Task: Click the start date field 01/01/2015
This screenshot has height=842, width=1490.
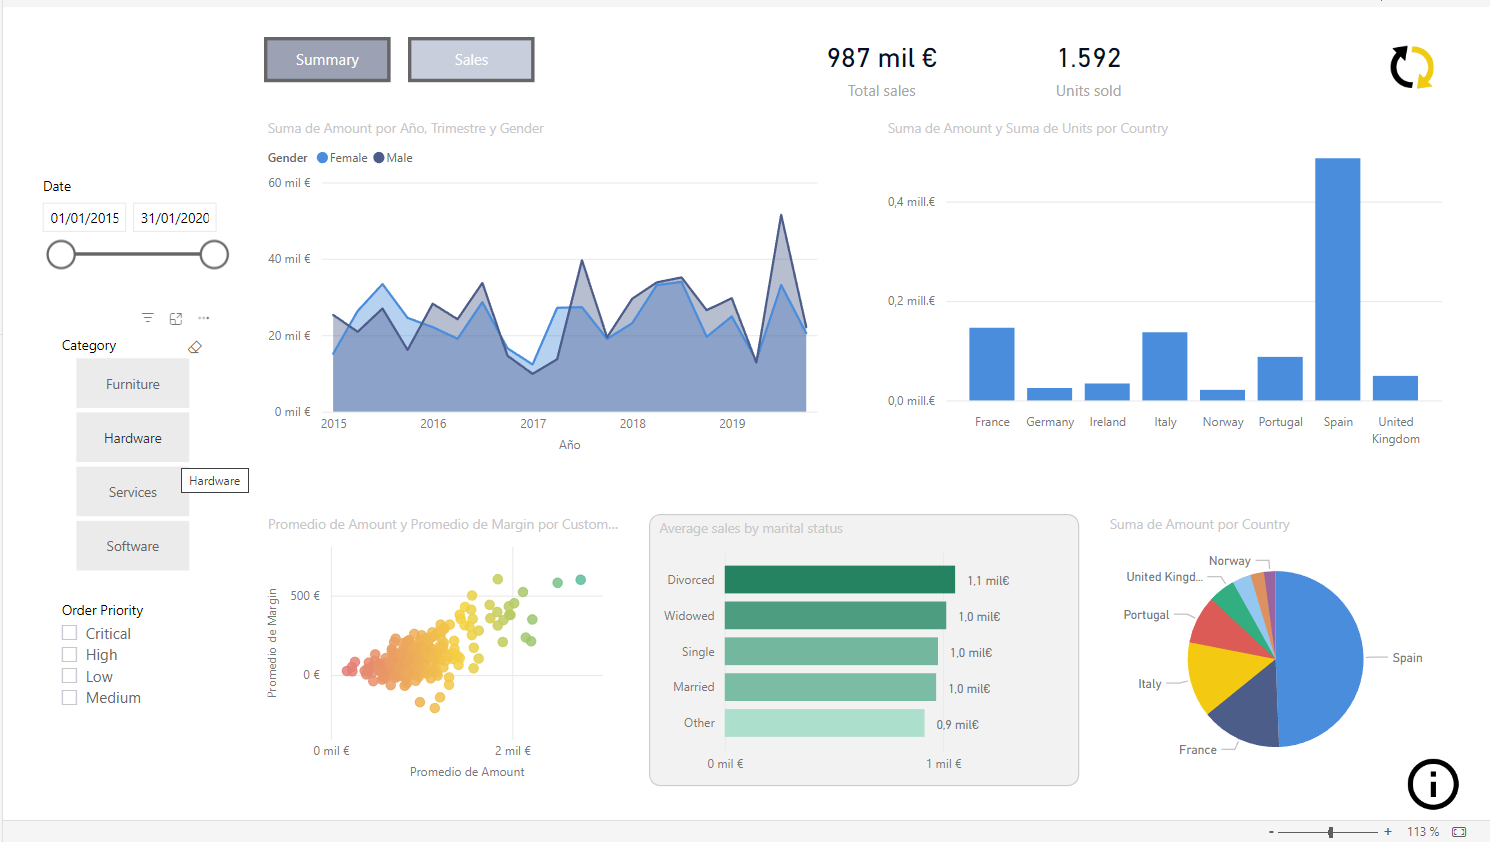Action: pyautogui.click(x=85, y=218)
